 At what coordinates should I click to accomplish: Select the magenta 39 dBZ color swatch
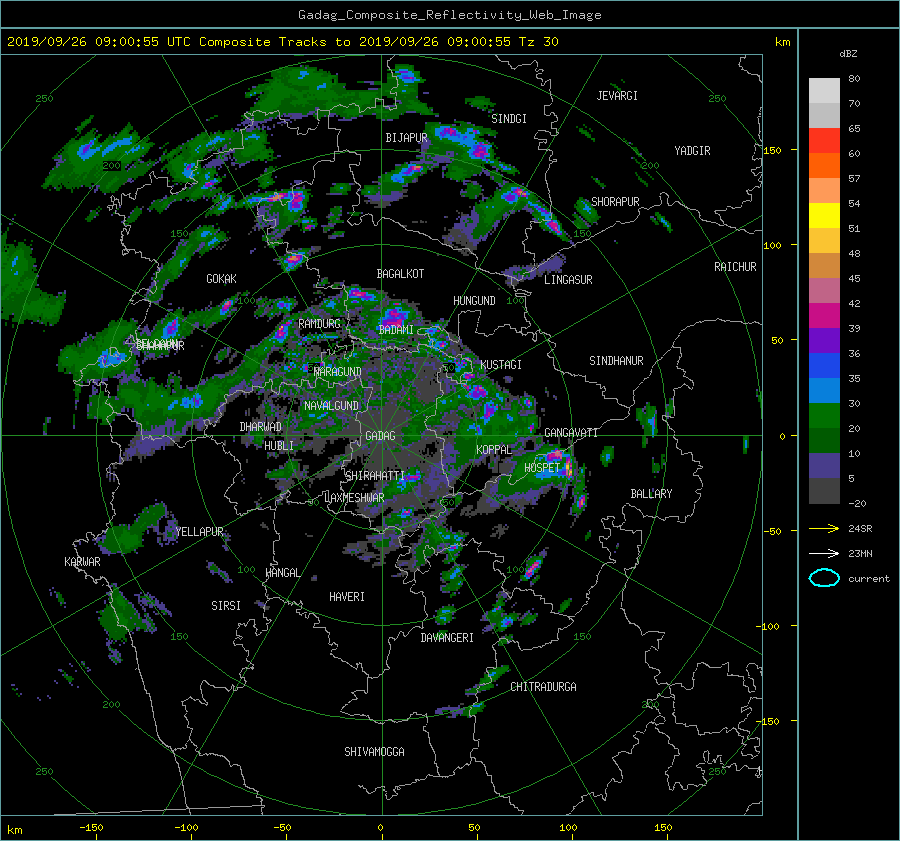(824, 315)
